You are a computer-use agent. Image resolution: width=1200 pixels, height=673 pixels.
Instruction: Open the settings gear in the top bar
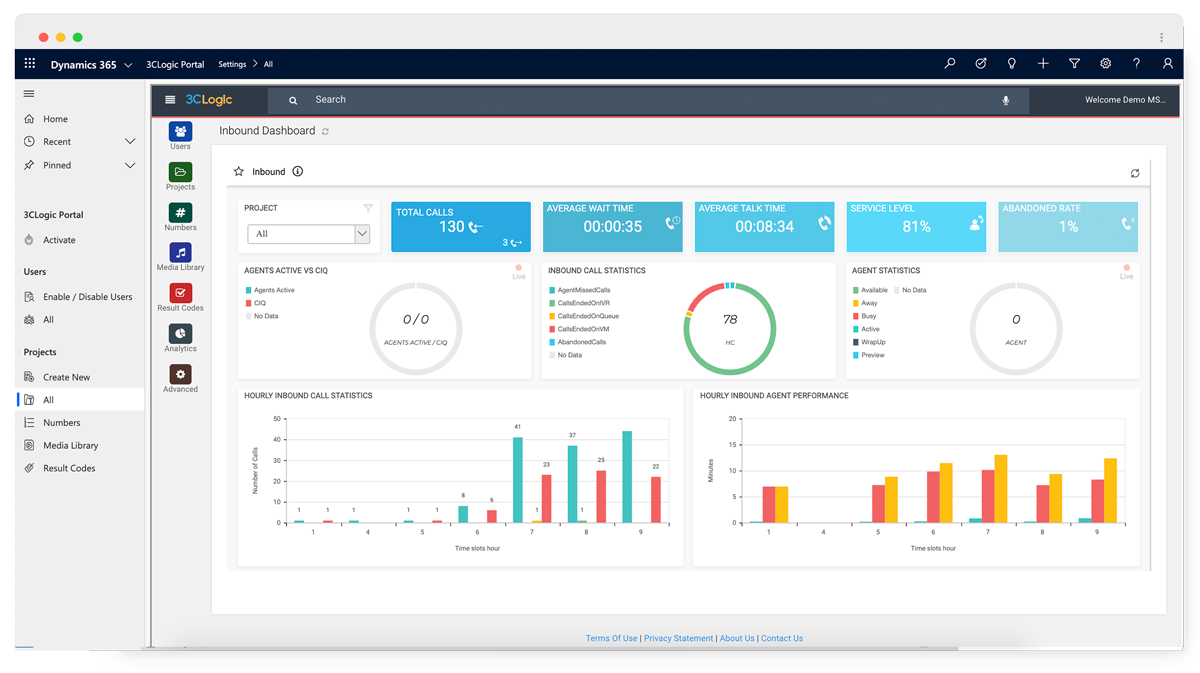[x=1105, y=63]
